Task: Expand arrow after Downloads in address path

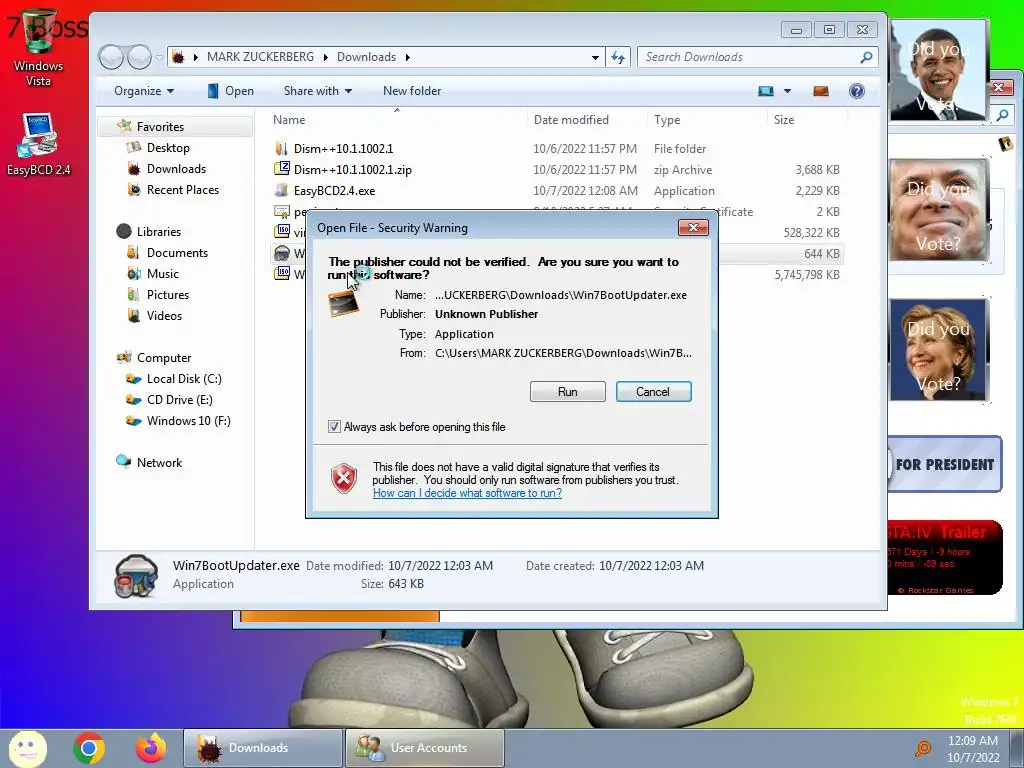Action: click(x=408, y=57)
